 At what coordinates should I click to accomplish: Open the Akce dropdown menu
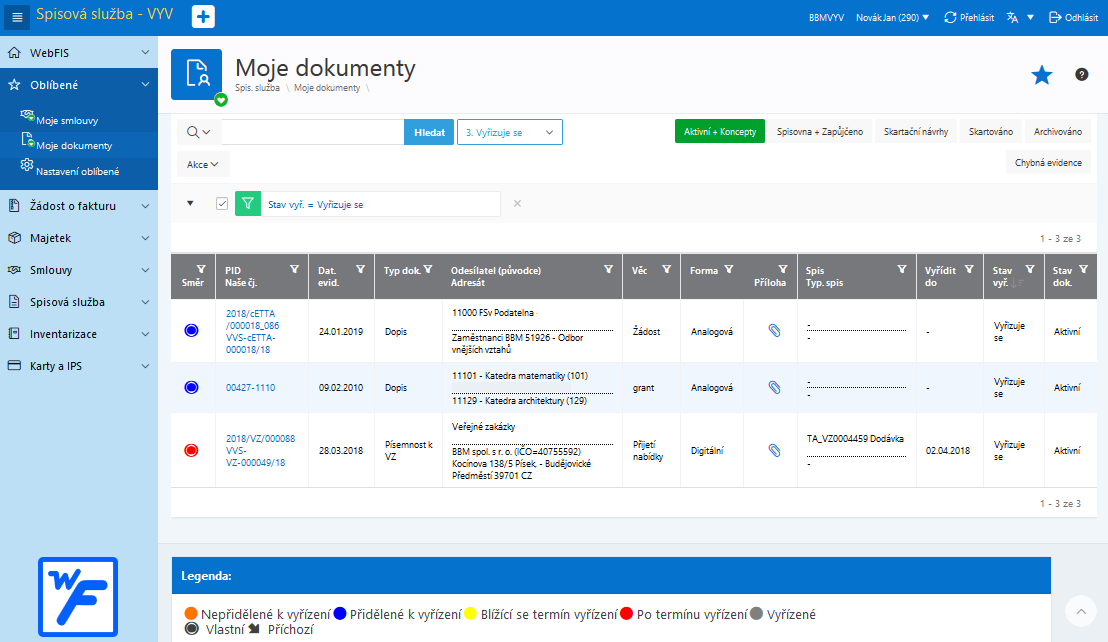tap(203, 165)
